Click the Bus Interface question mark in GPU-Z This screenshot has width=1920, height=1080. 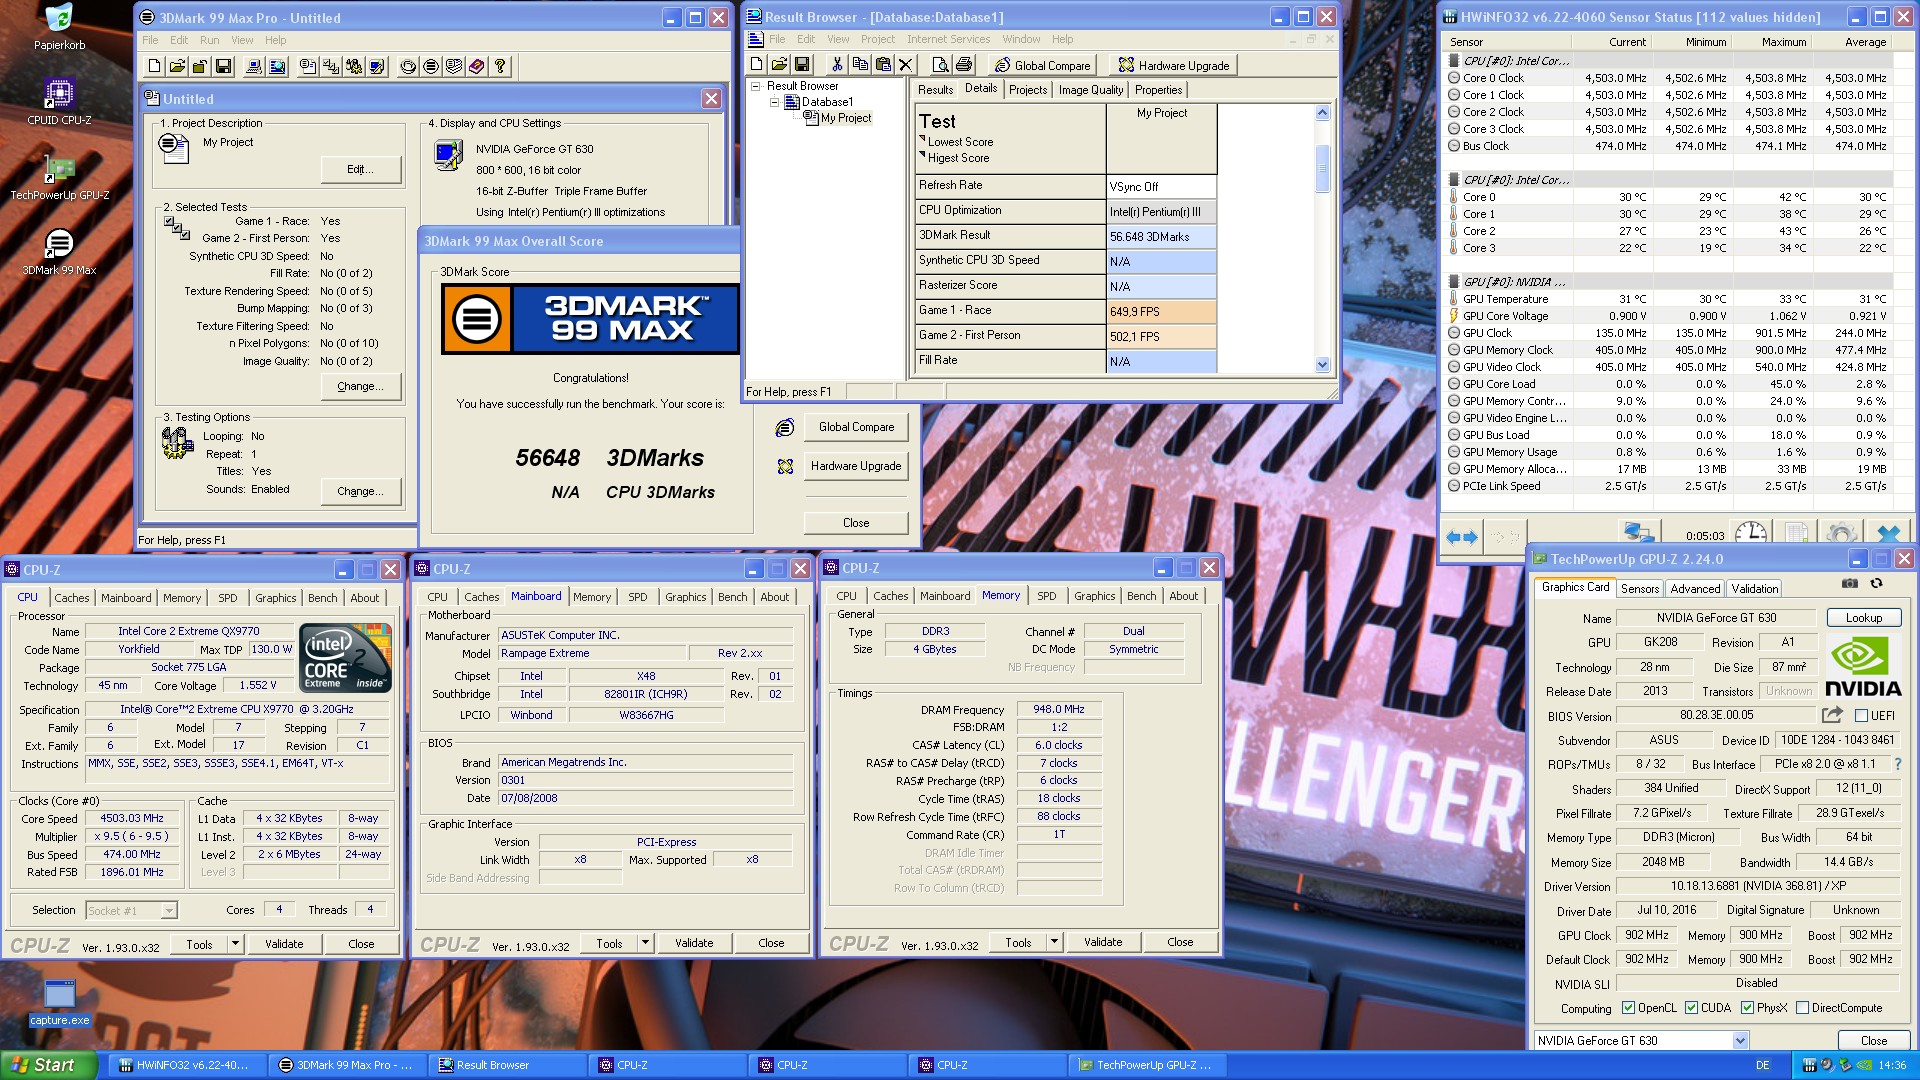click(x=1898, y=764)
